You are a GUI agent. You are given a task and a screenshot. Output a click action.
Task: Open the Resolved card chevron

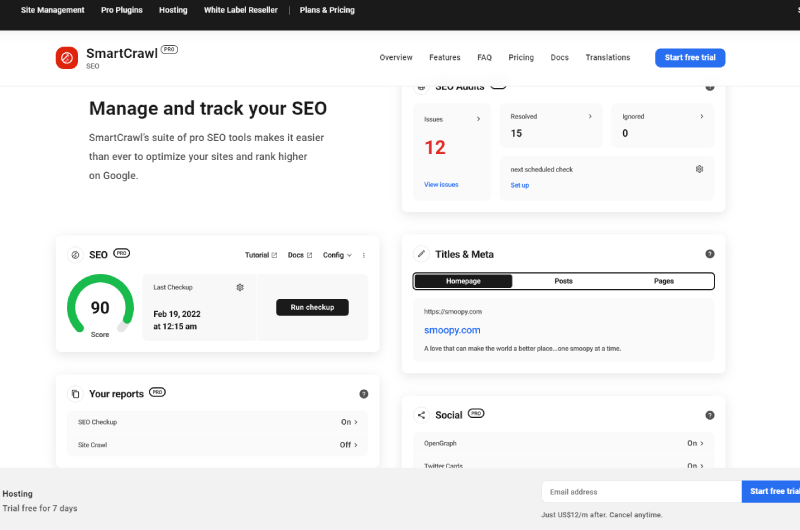click(x=590, y=116)
